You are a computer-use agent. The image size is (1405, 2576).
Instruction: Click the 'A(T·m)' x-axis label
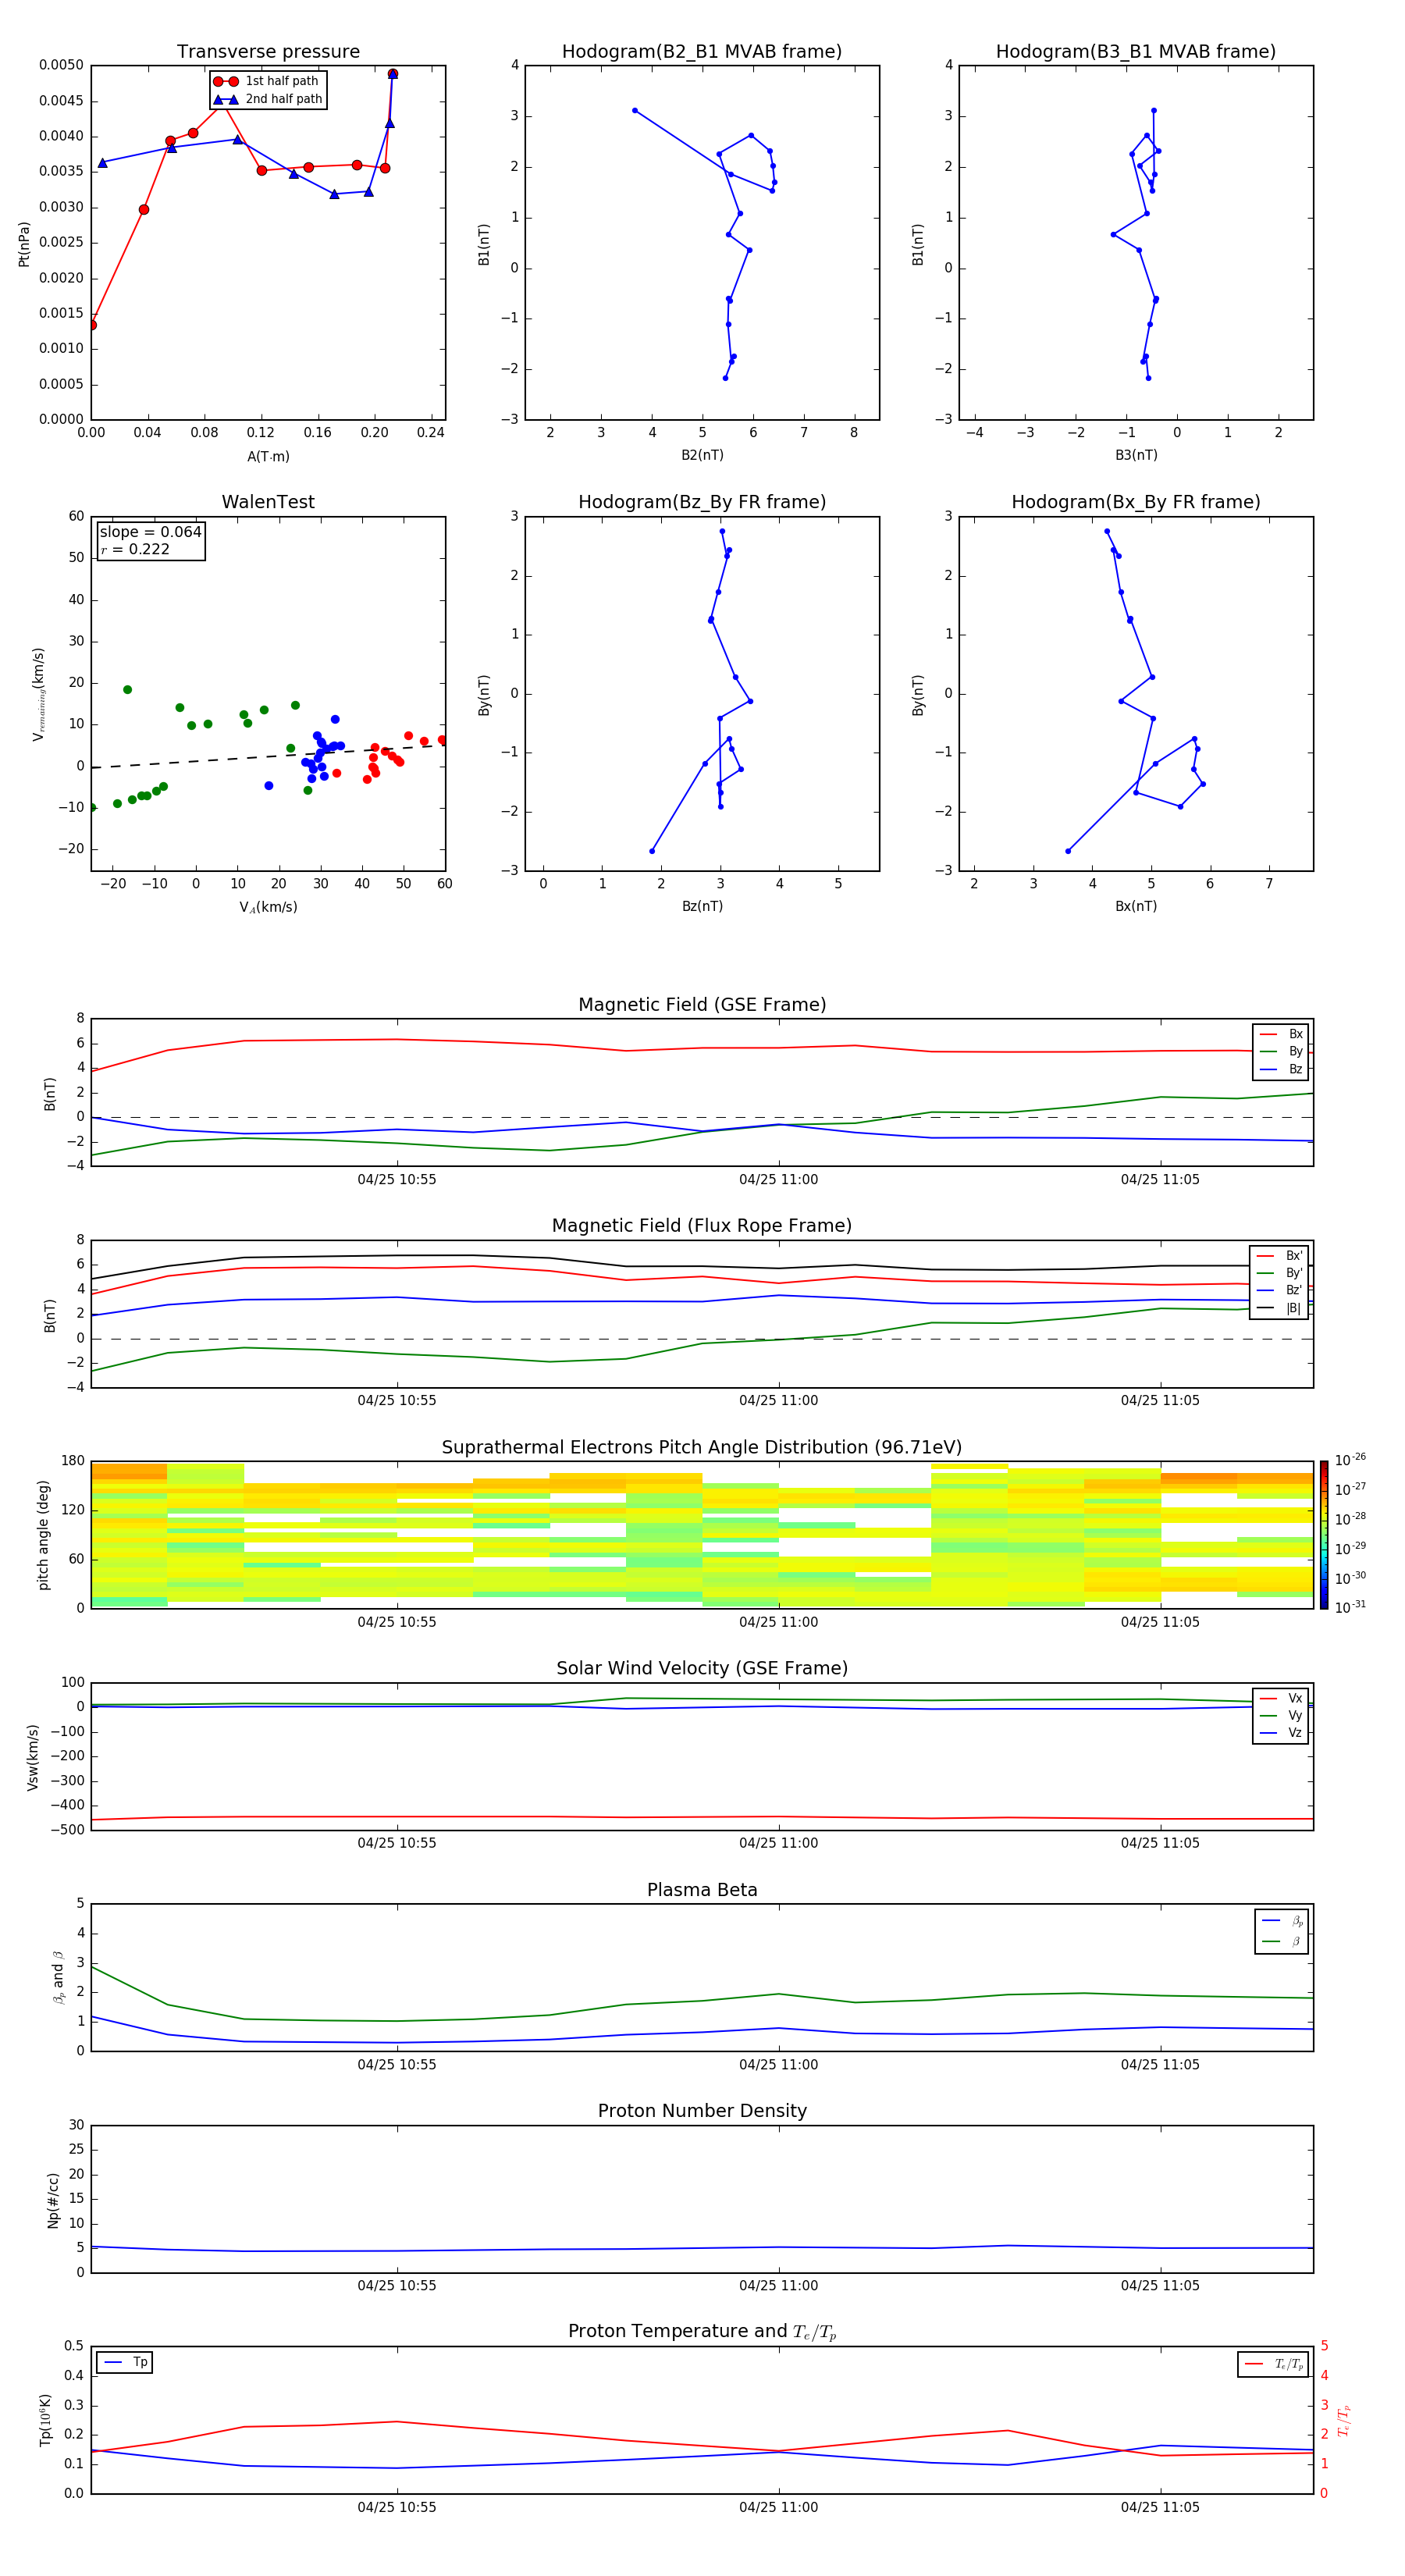coord(268,456)
